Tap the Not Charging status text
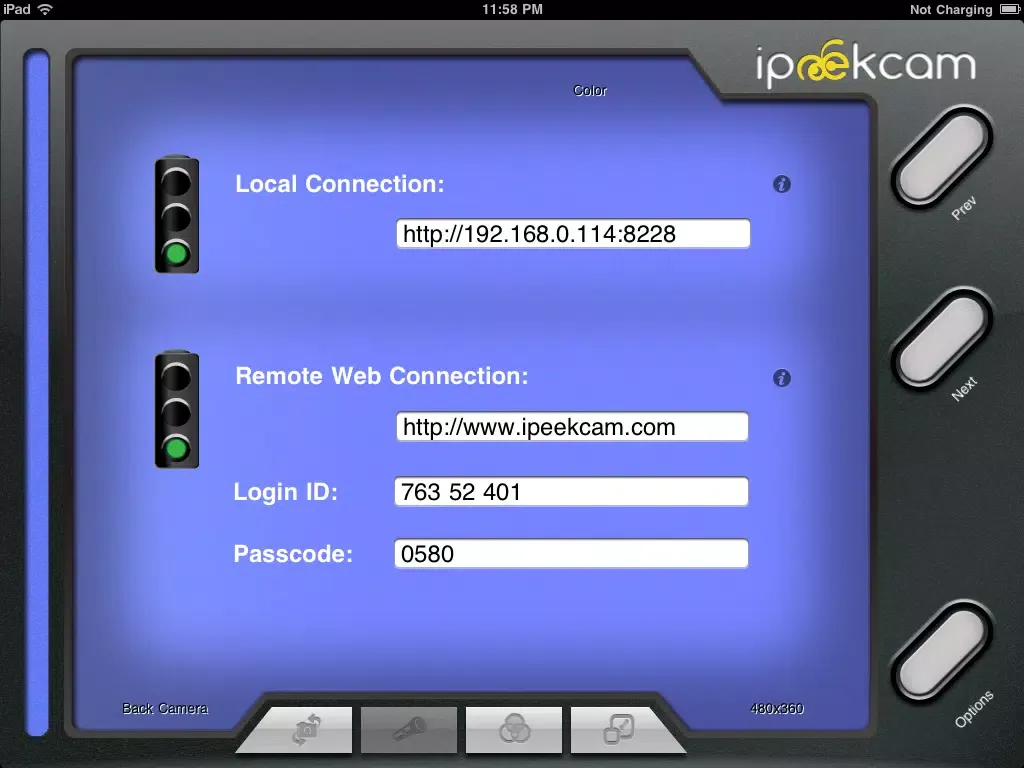This screenshot has width=1024, height=768. tap(951, 9)
